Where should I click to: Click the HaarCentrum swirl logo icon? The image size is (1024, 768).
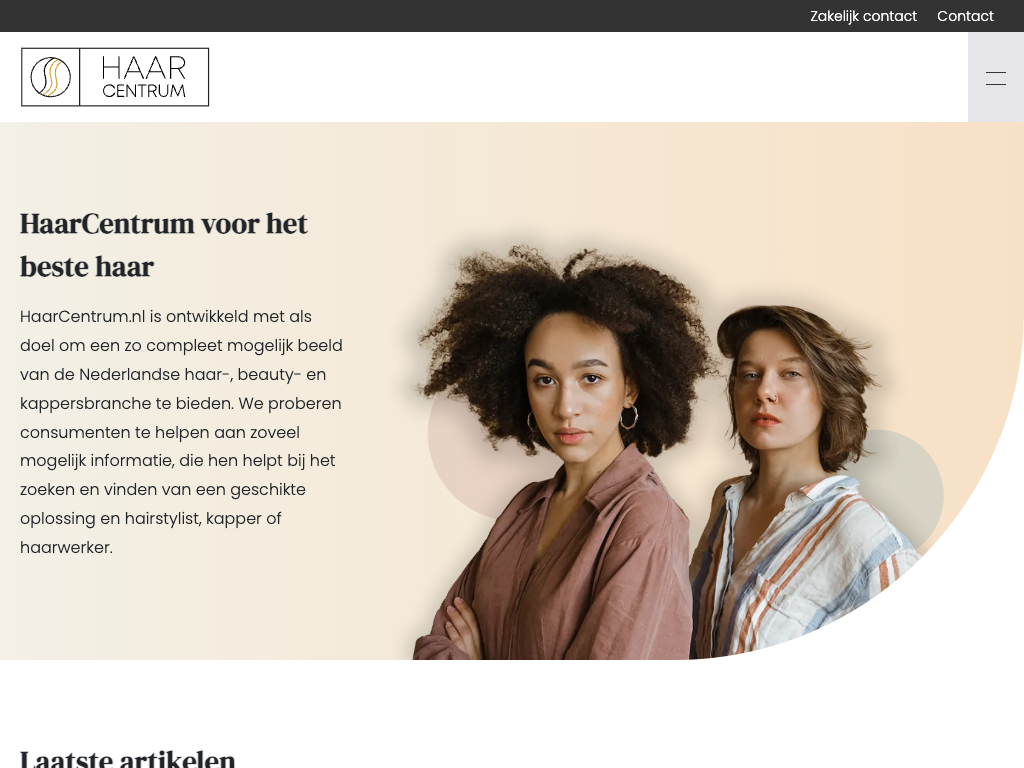tap(50, 77)
